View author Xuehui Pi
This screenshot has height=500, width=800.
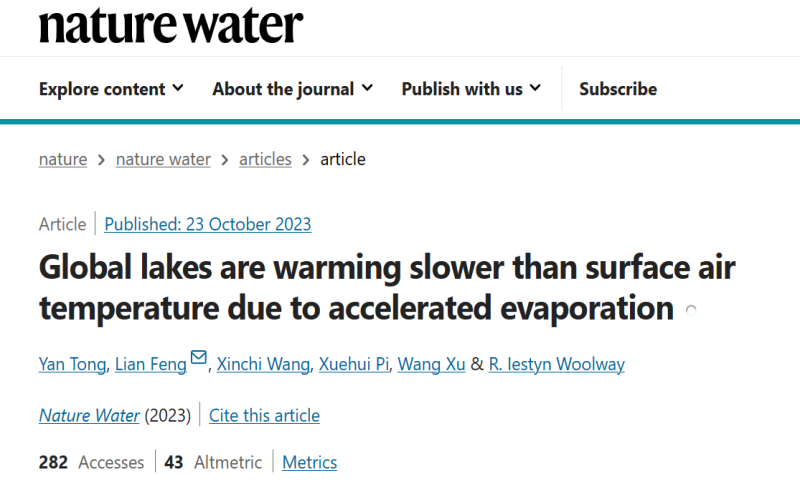[x=354, y=364]
